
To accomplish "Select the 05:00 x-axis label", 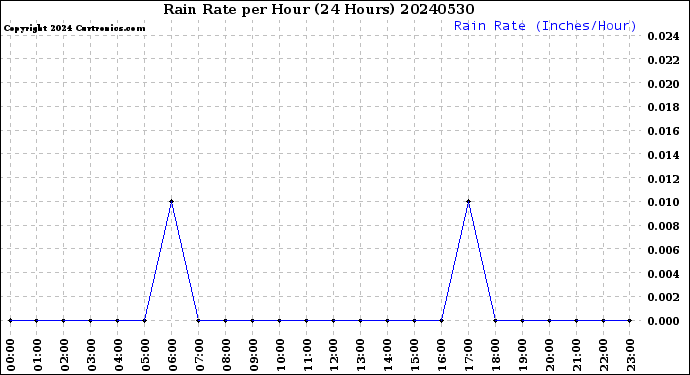I will (x=145, y=355).
